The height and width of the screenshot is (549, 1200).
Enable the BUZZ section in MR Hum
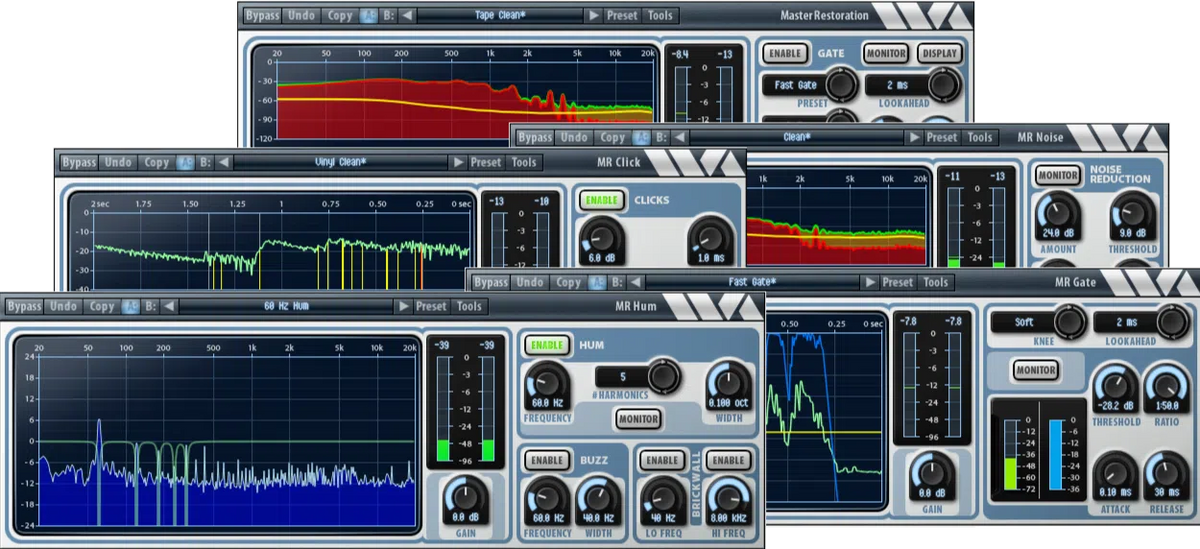[546, 460]
